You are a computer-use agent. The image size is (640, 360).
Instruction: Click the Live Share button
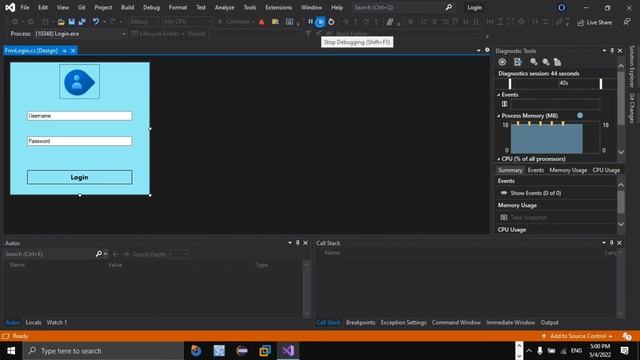point(594,22)
